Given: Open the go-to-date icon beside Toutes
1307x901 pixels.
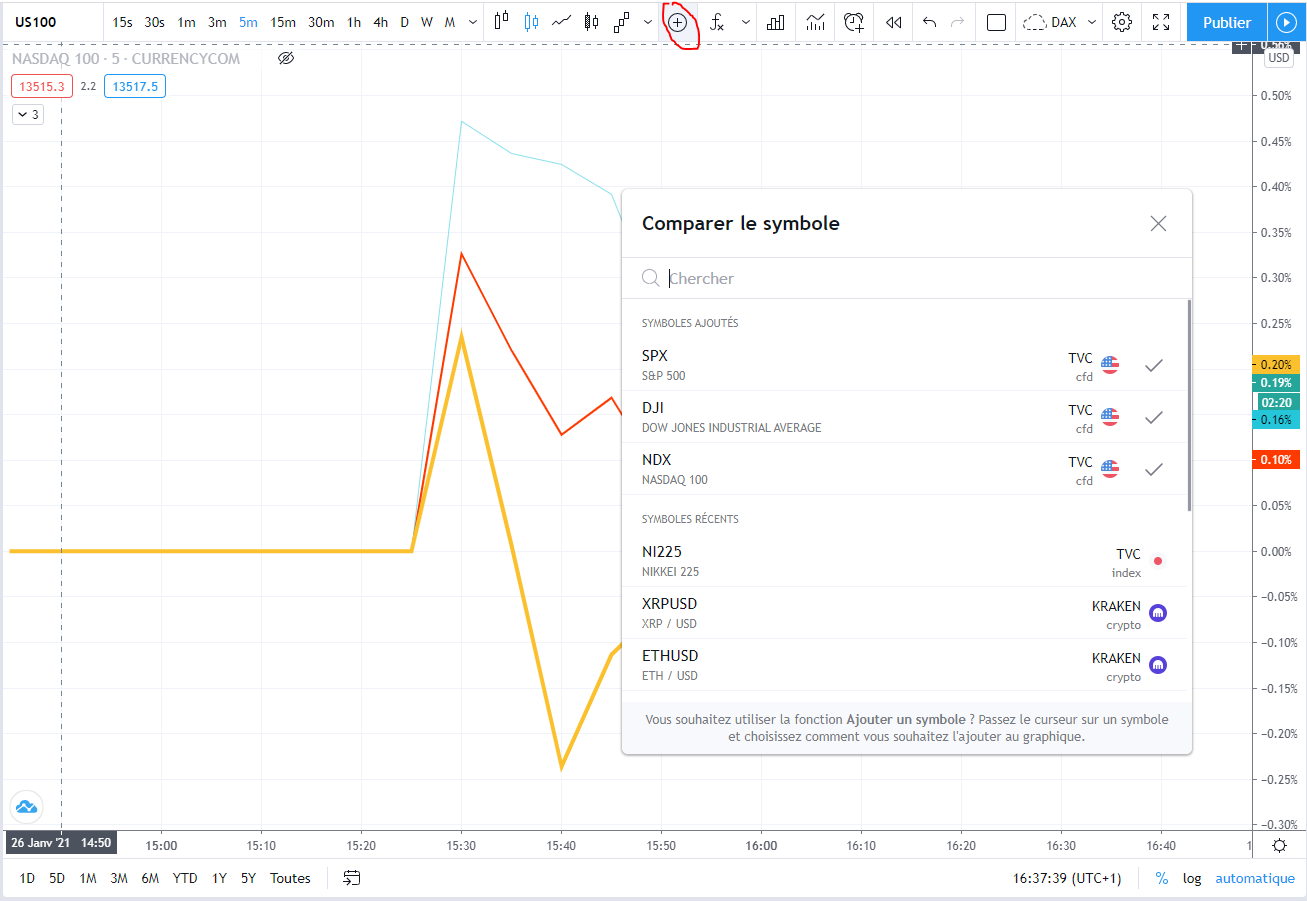Looking at the screenshot, I should (x=352, y=878).
